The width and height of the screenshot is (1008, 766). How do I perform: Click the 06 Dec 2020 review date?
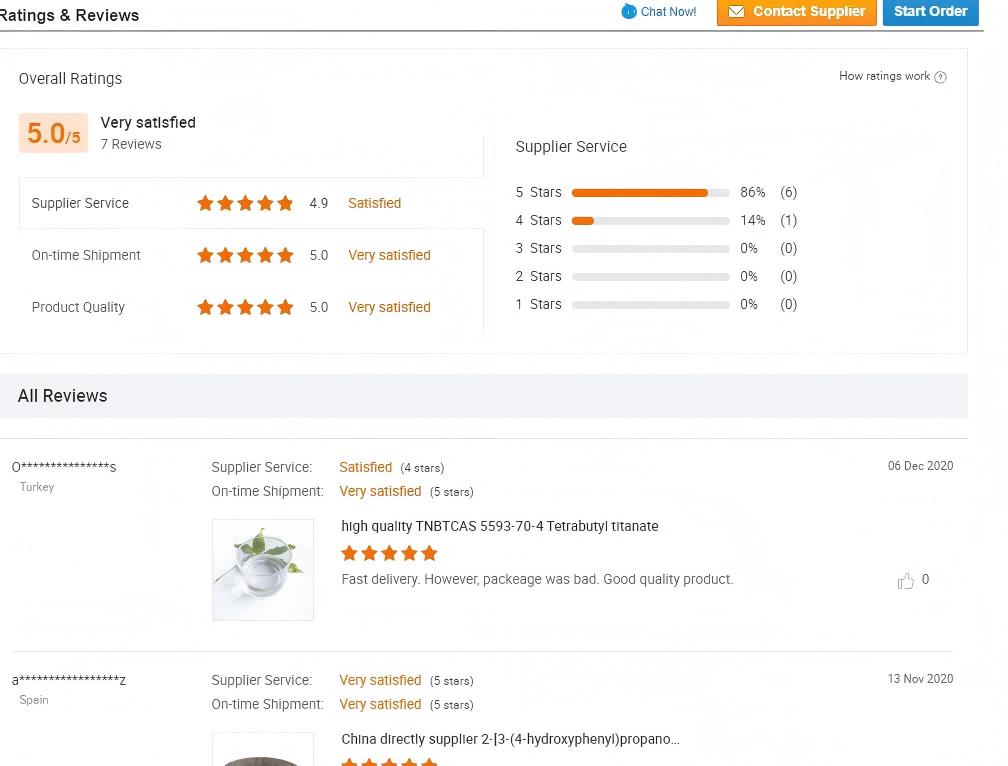coord(921,466)
